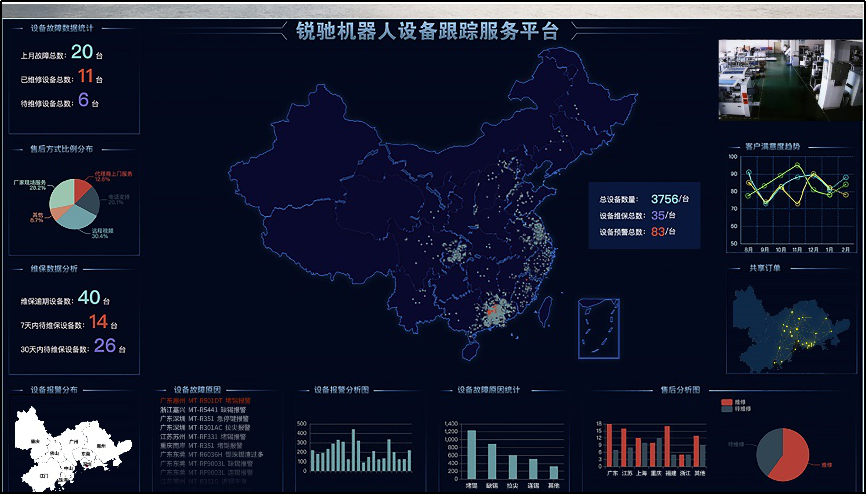Click the 总设备数量 3756 value
Viewport: 868px width, 495px height.
click(664, 199)
